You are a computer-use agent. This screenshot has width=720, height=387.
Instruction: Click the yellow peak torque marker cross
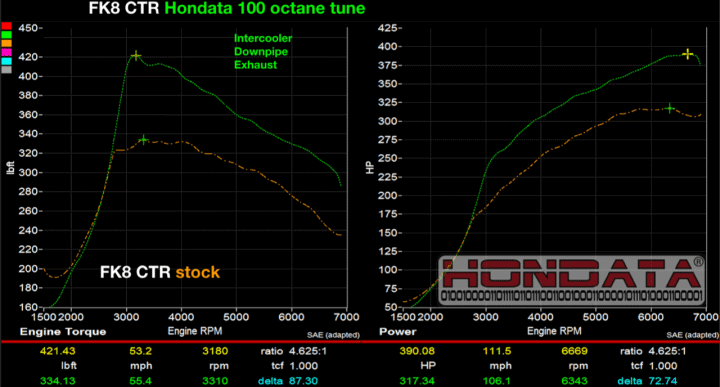tap(136, 56)
